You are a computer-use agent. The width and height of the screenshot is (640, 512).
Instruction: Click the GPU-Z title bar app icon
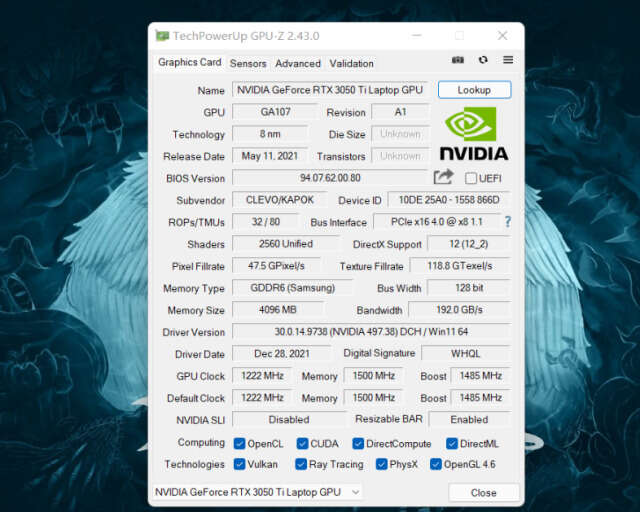162,36
